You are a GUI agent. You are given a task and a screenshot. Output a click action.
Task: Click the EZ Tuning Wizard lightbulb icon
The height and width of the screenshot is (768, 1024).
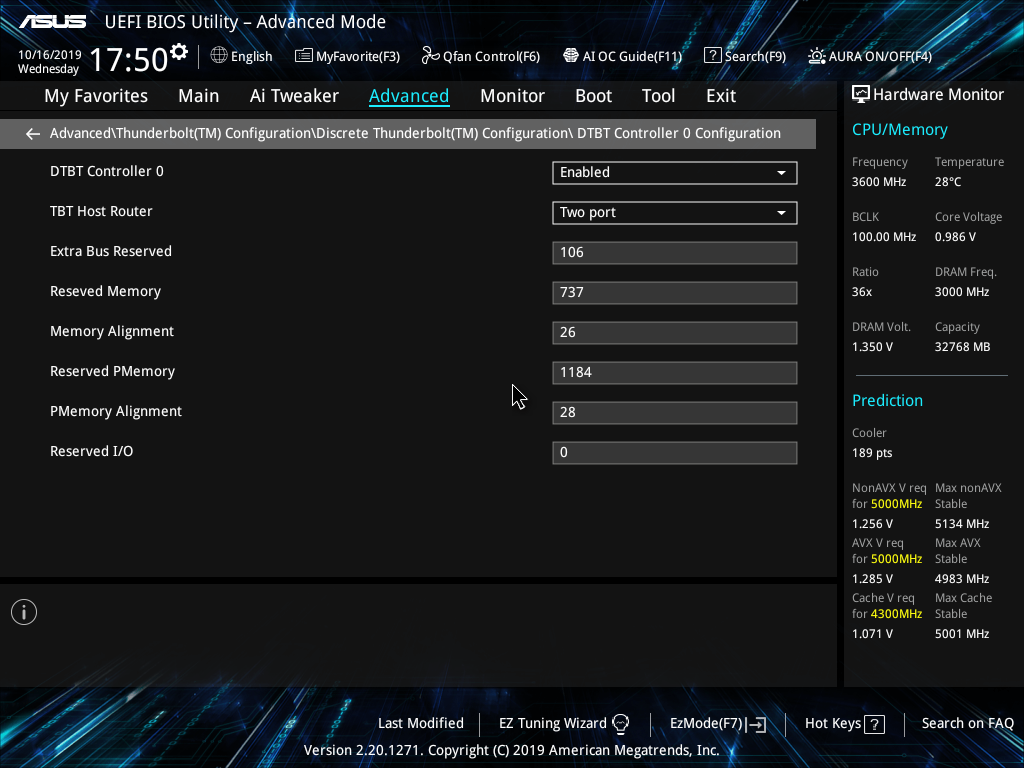coord(620,724)
